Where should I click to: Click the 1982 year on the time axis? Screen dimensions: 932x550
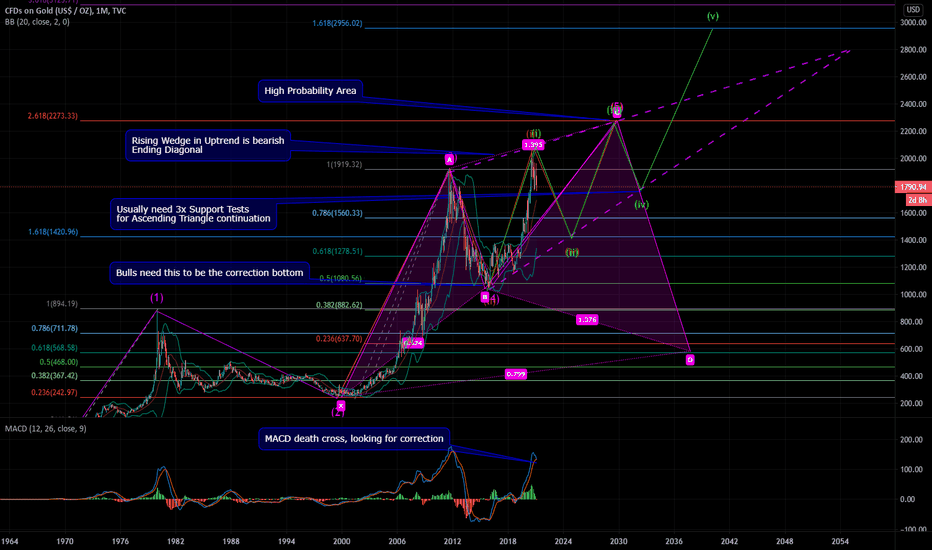pos(176,542)
